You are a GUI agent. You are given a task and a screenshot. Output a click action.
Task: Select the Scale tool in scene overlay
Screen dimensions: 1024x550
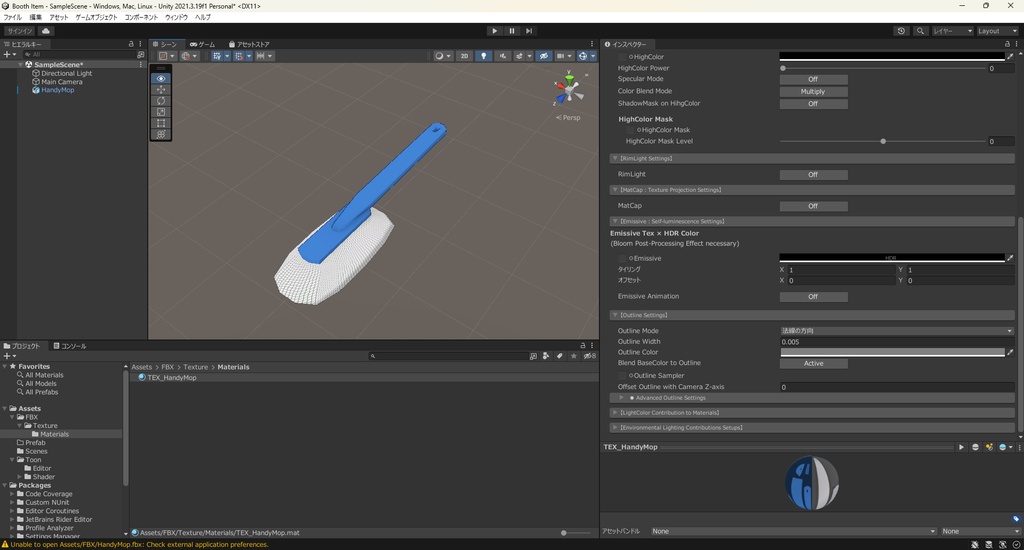(161, 112)
